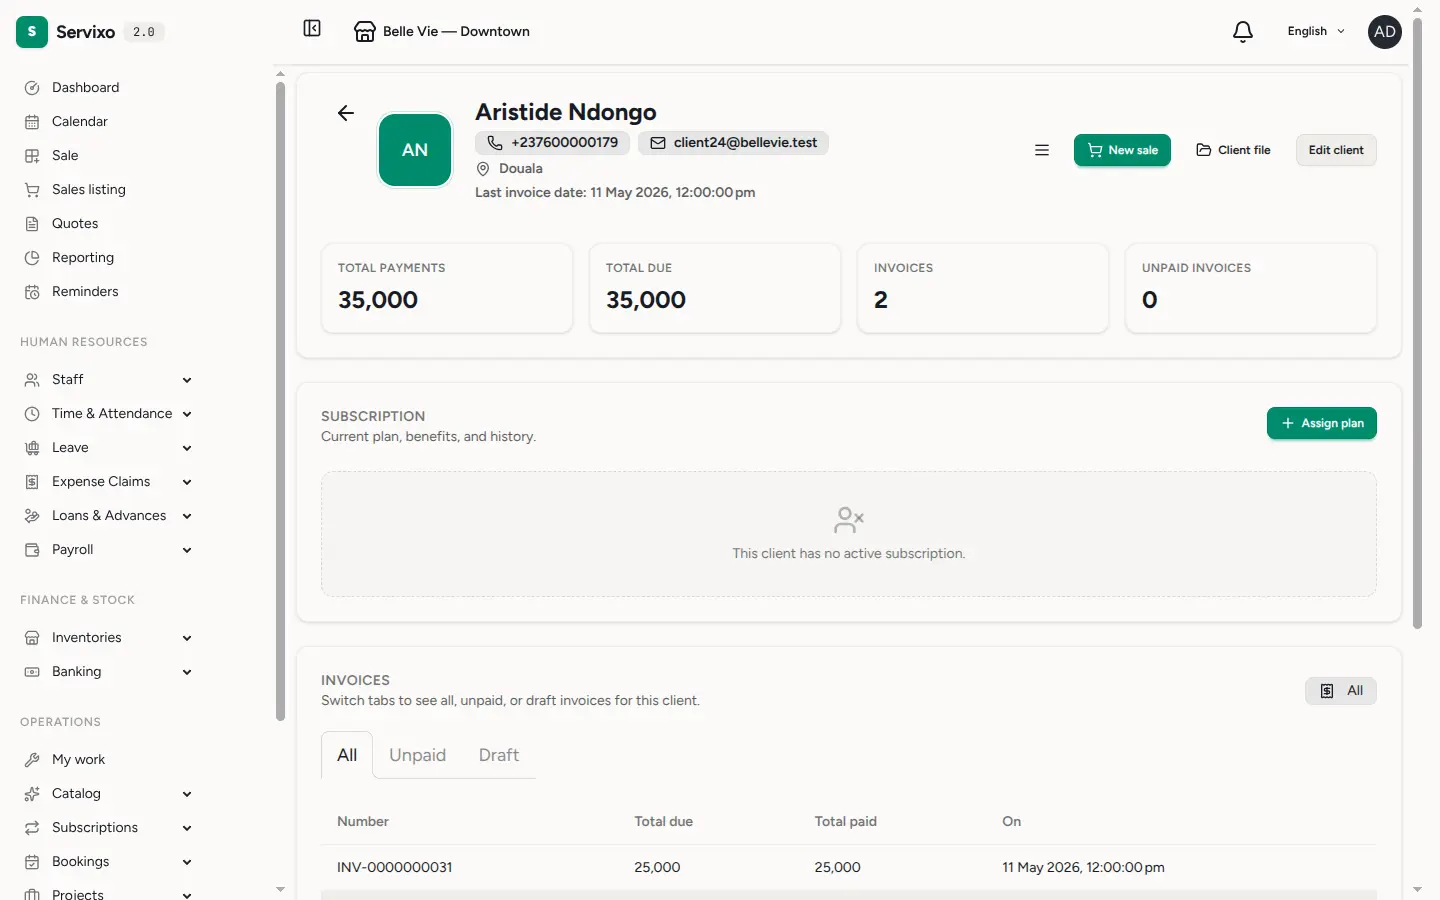This screenshot has height=900, width=1440.
Task: Click the sidebar scrollbar thumb
Action: 280,400
